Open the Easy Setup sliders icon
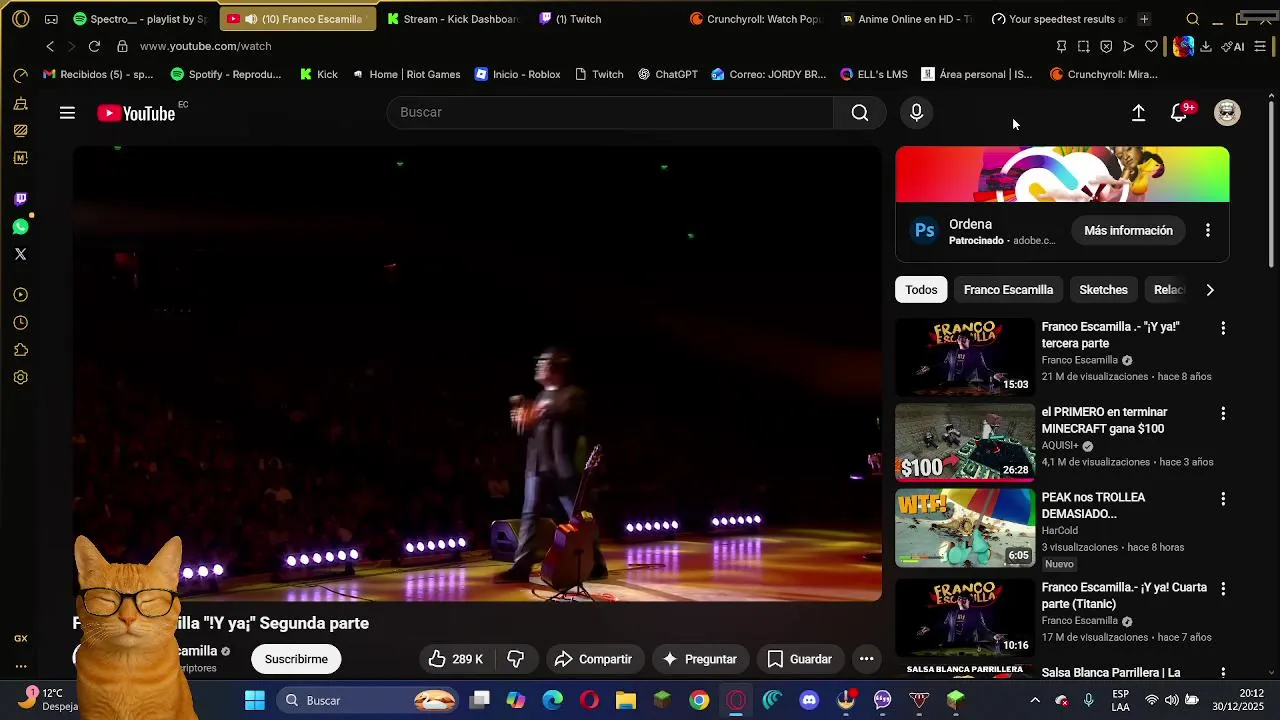This screenshot has height=720, width=1280. (1260, 46)
